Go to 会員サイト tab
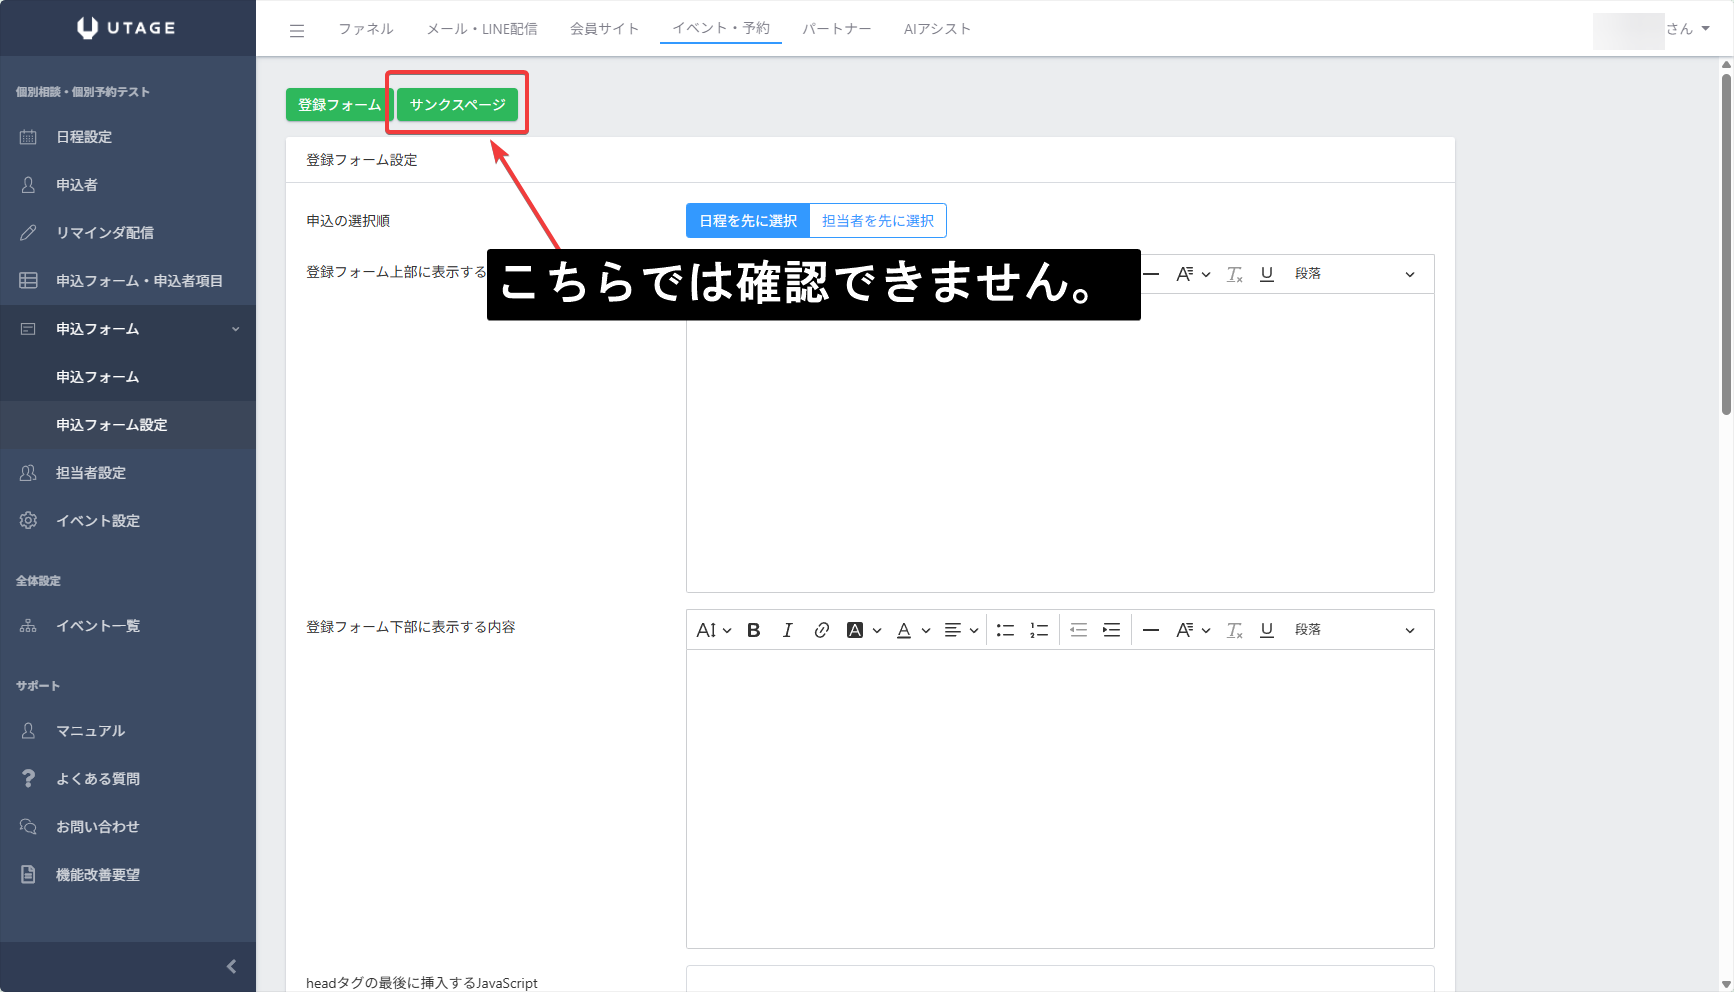Image resolution: width=1734 pixels, height=992 pixels. [x=604, y=29]
